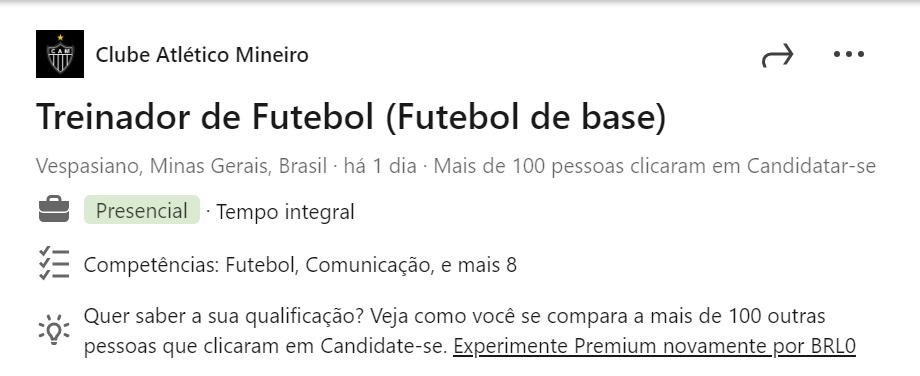920x376 pixels.
Task: Click the Treinador de Futebol job title
Action: (351, 116)
